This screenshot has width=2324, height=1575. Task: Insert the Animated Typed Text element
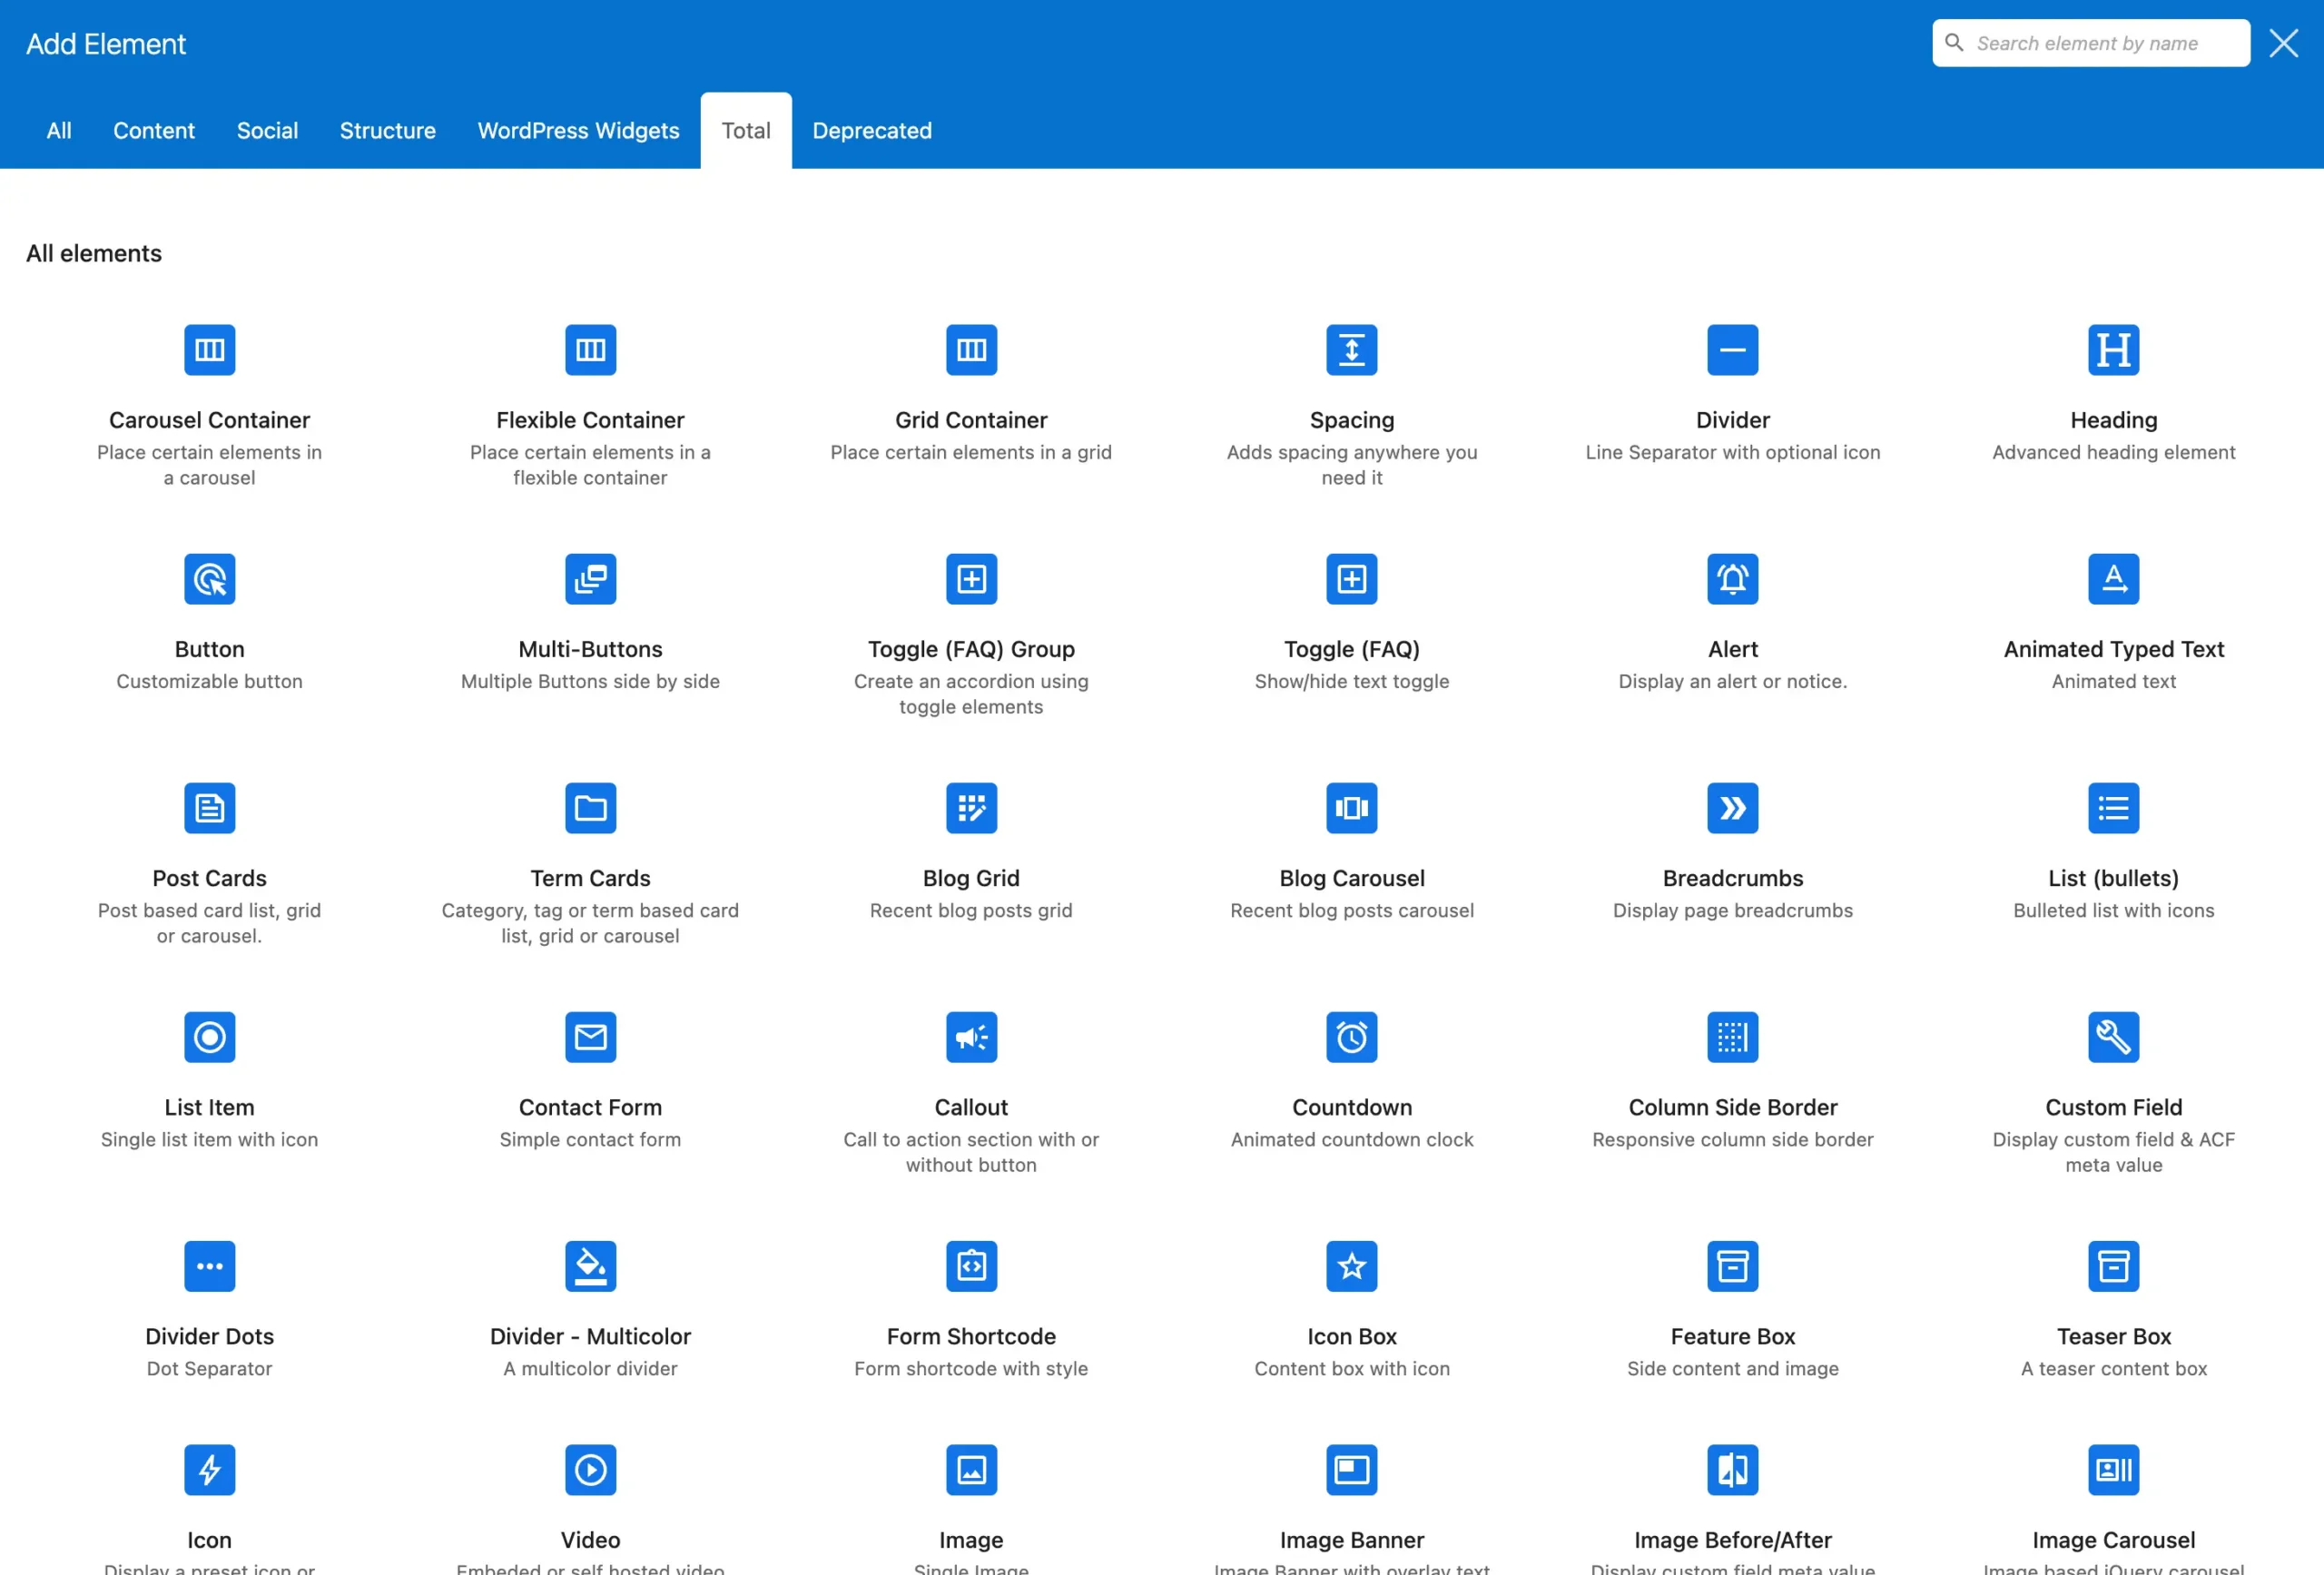point(2113,615)
